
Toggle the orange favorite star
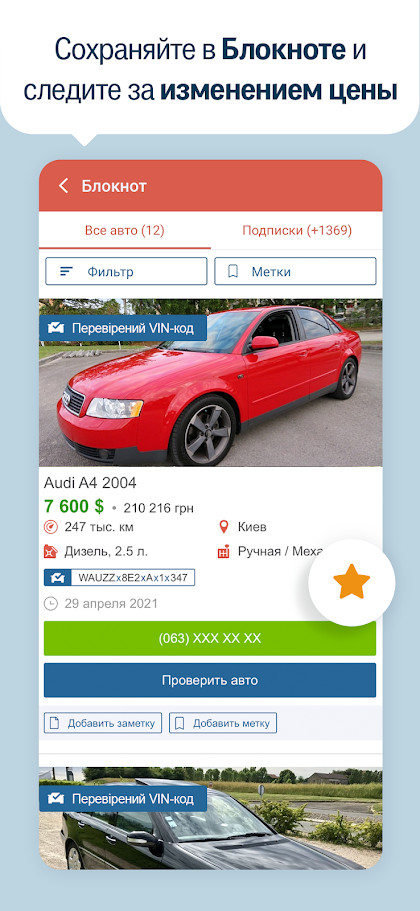[x=351, y=583]
